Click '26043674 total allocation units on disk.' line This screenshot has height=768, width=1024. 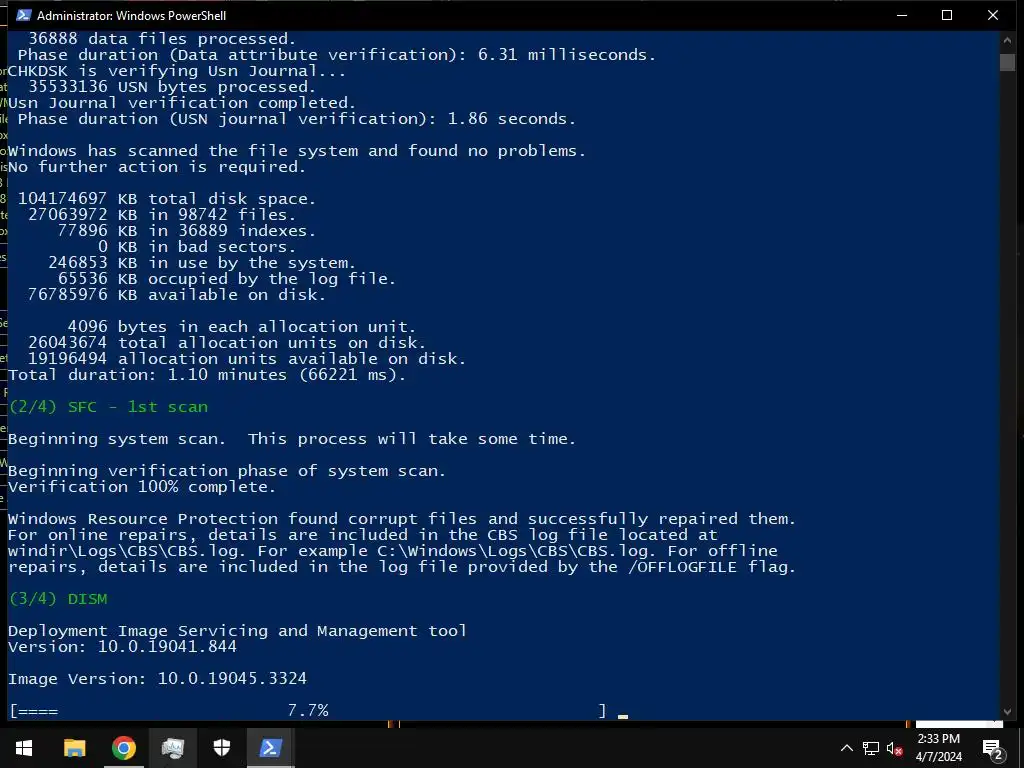[x=227, y=343]
